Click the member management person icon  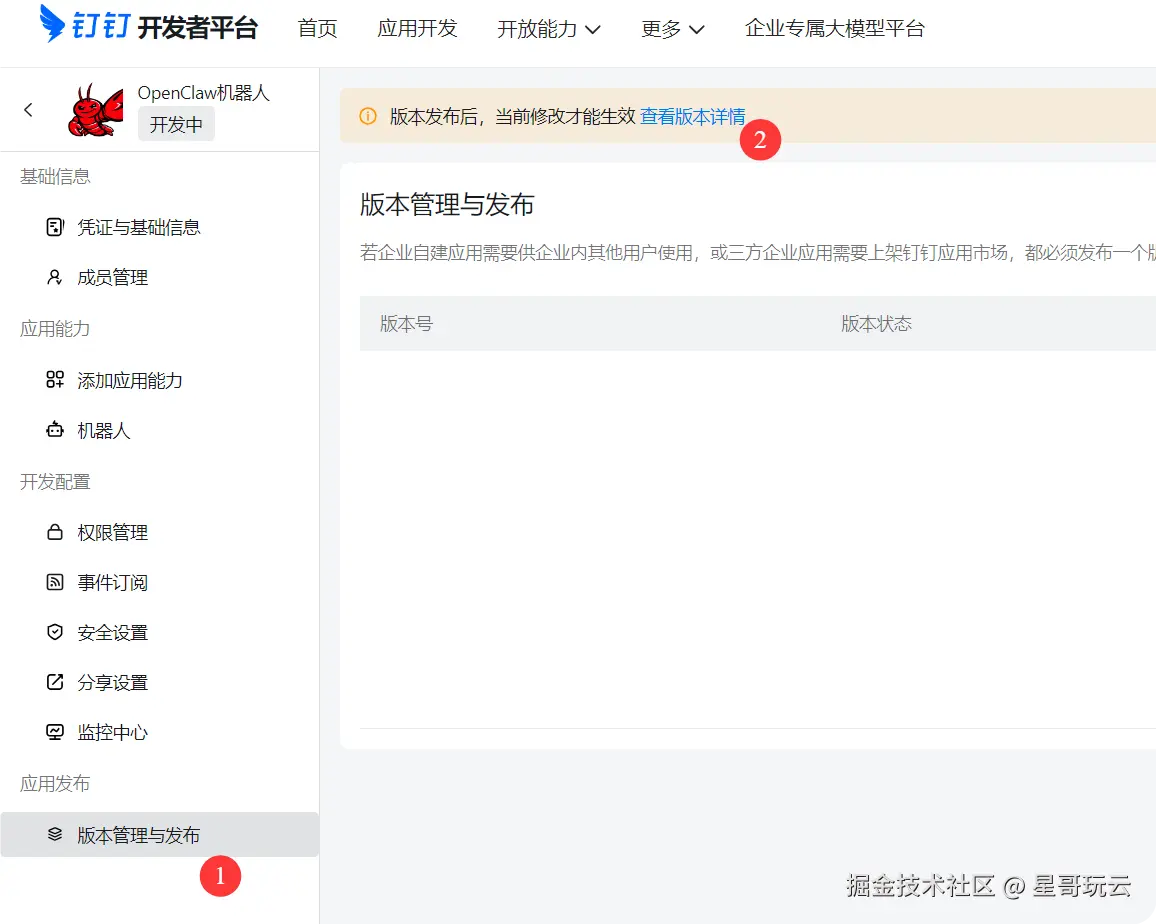55,277
